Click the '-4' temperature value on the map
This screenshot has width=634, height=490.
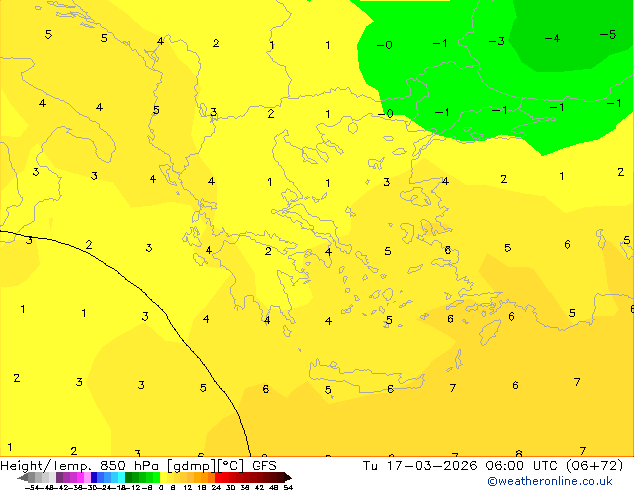552,38
